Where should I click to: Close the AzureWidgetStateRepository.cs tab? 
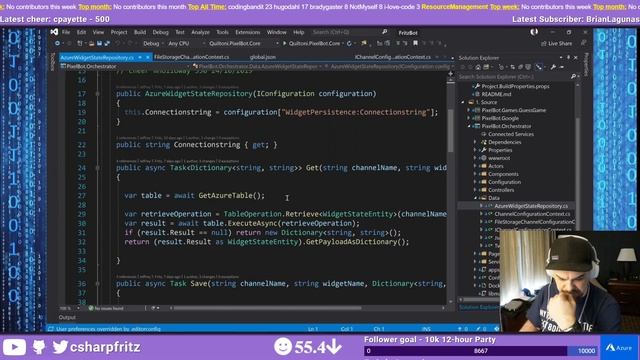(x=148, y=58)
